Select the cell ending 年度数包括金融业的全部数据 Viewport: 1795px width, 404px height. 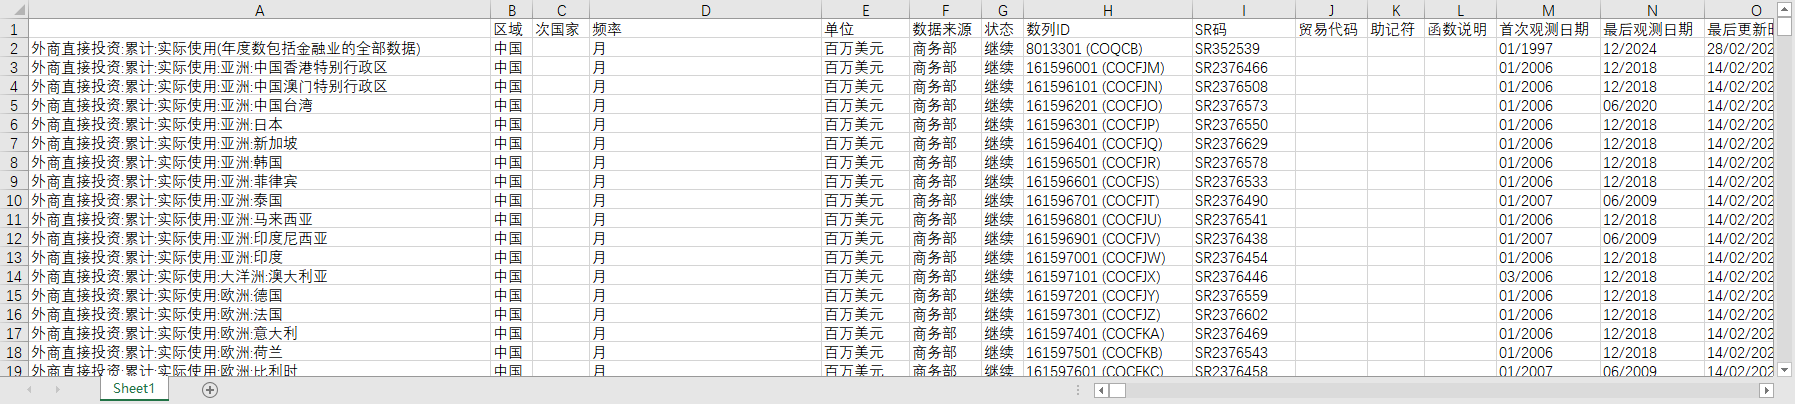[x=260, y=48]
